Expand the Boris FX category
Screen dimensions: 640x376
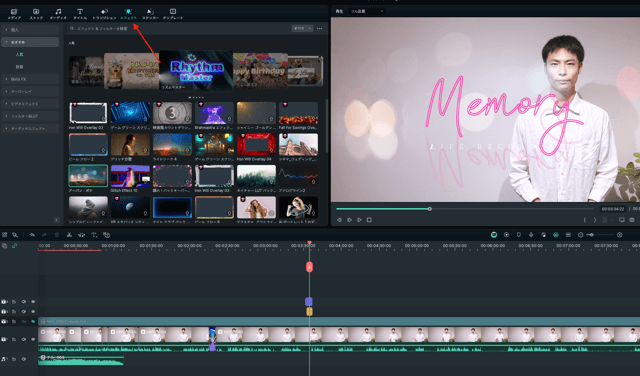[x=30, y=79]
